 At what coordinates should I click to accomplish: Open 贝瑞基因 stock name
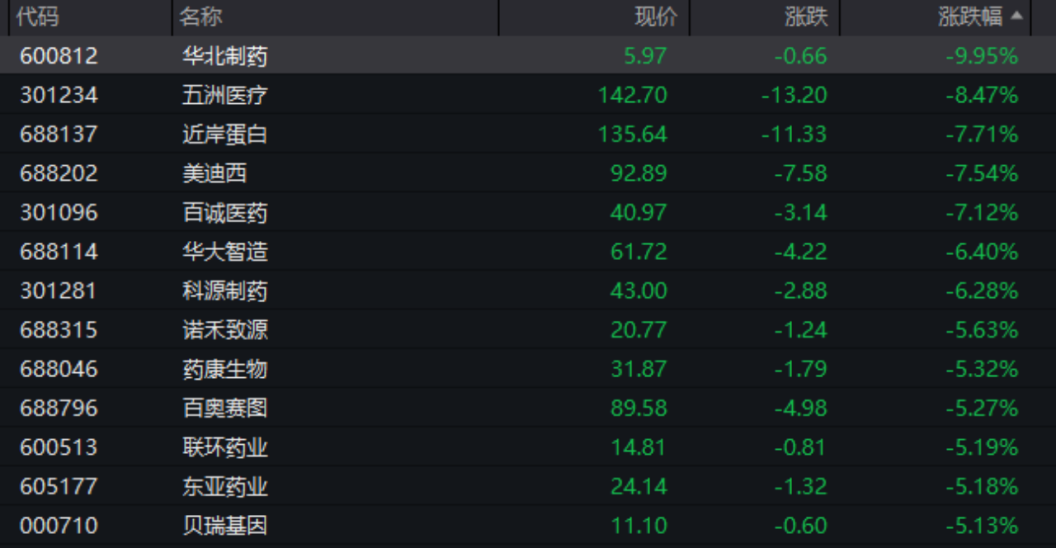(x=225, y=524)
